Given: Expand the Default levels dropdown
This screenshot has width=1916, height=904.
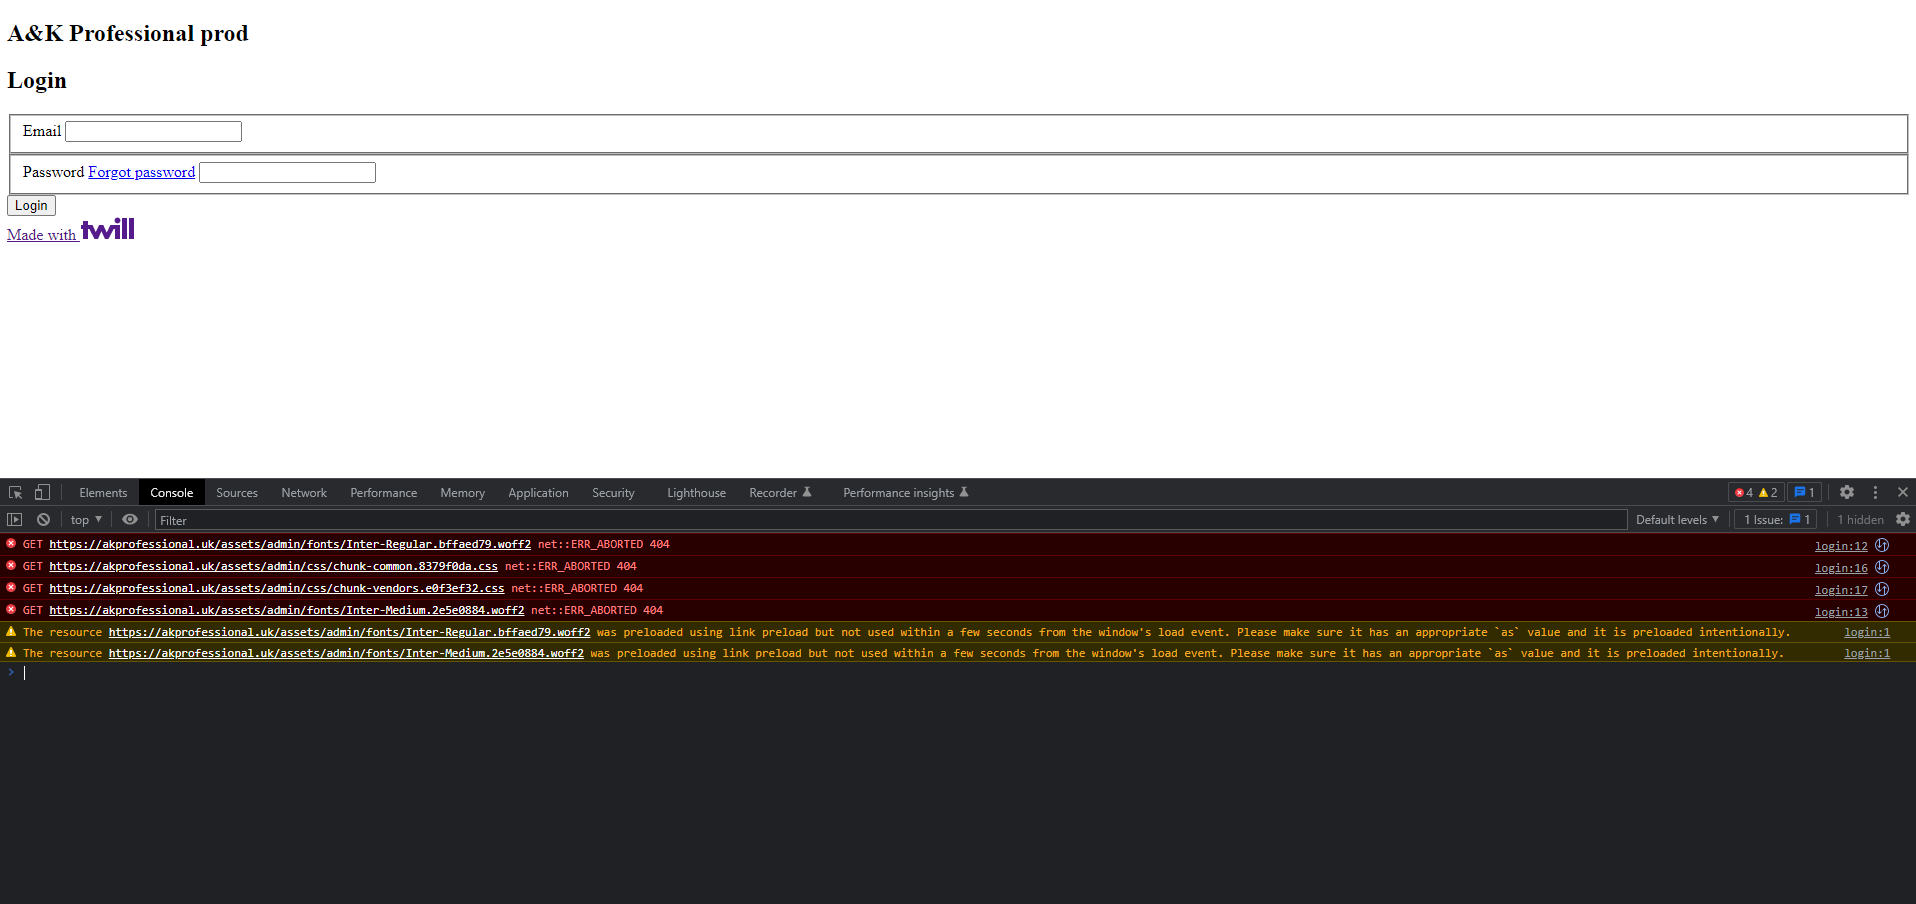Looking at the screenshot, I should pyautogui.click(x=1677, y=520).
